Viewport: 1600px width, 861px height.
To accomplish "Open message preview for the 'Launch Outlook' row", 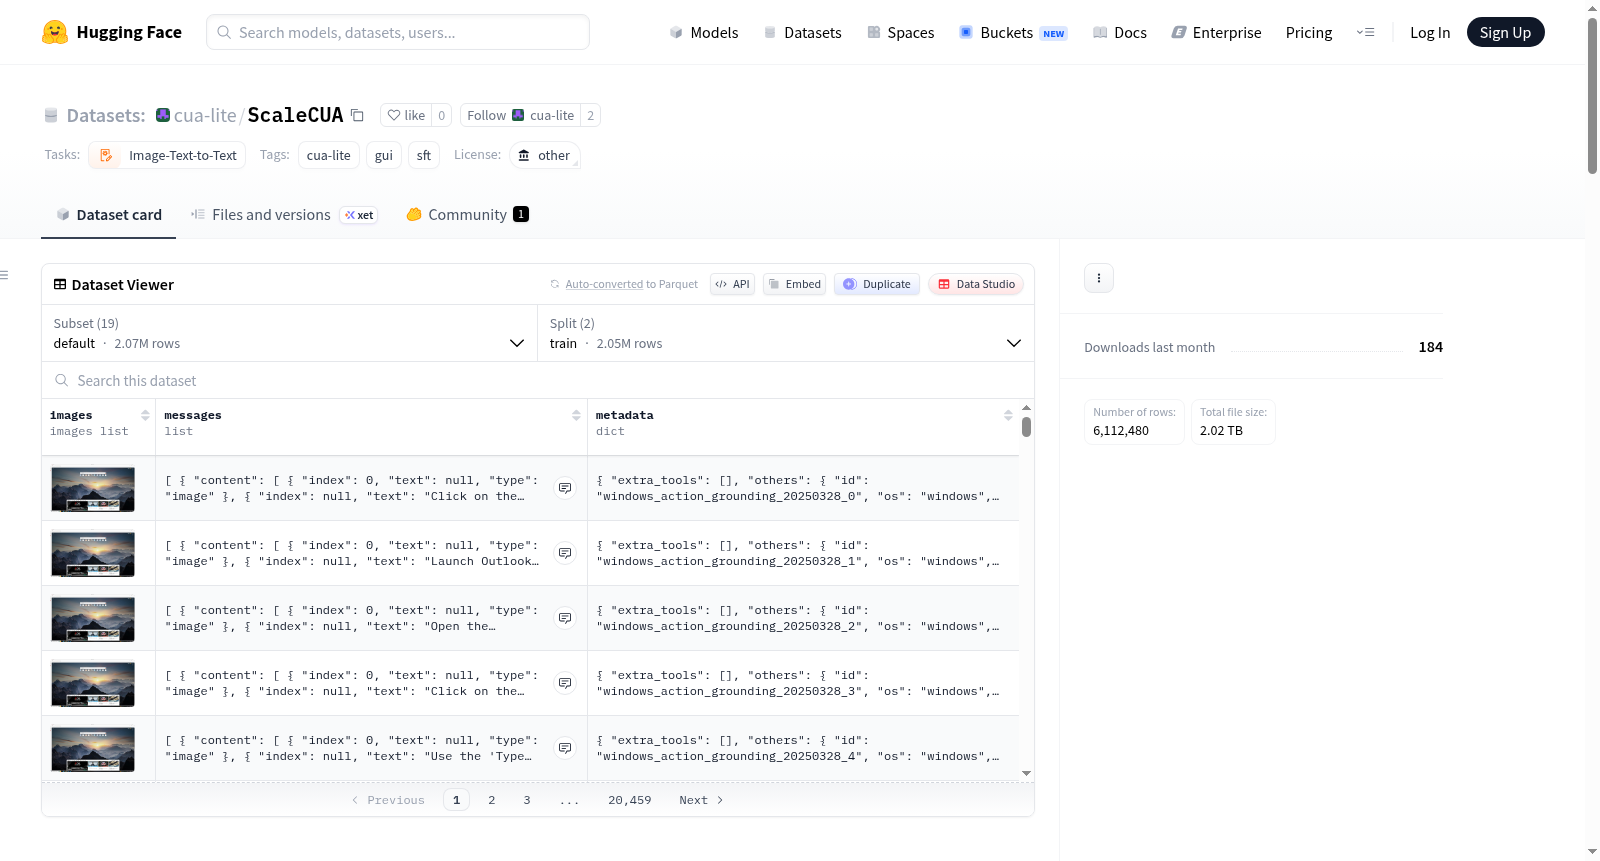I will tap(565, 553).
